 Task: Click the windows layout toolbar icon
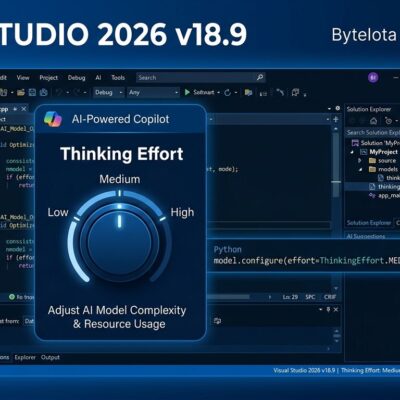pyautogui.click(x=295, y=92)
